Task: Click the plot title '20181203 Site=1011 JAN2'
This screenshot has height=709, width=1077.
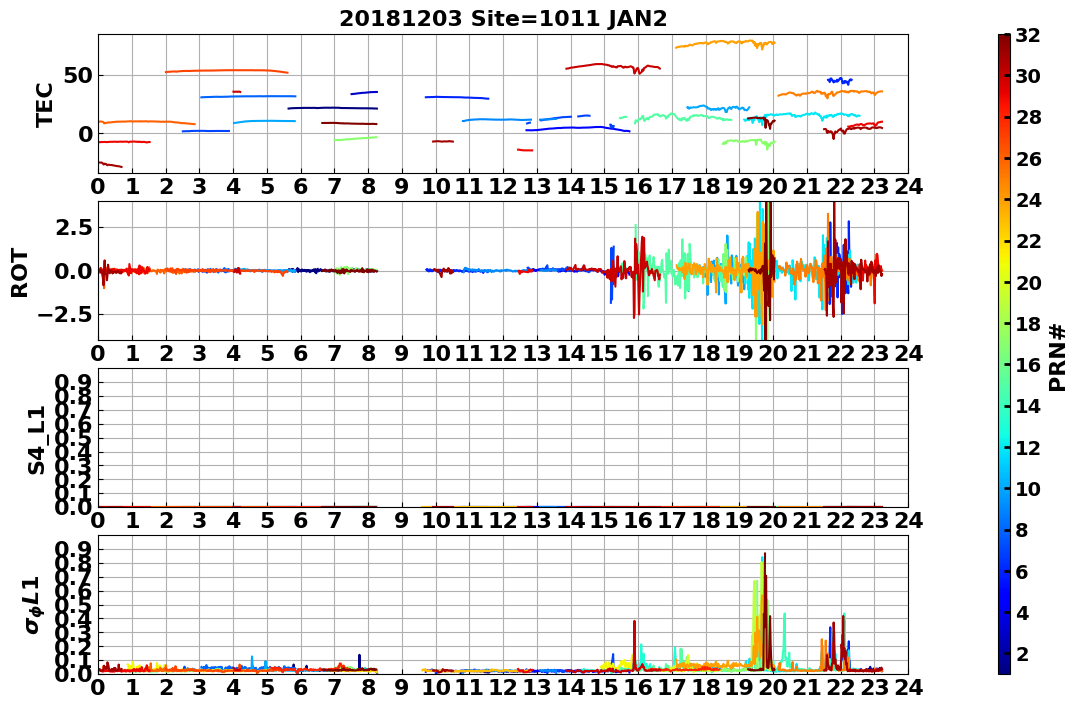Action: [x=503, y=18]
